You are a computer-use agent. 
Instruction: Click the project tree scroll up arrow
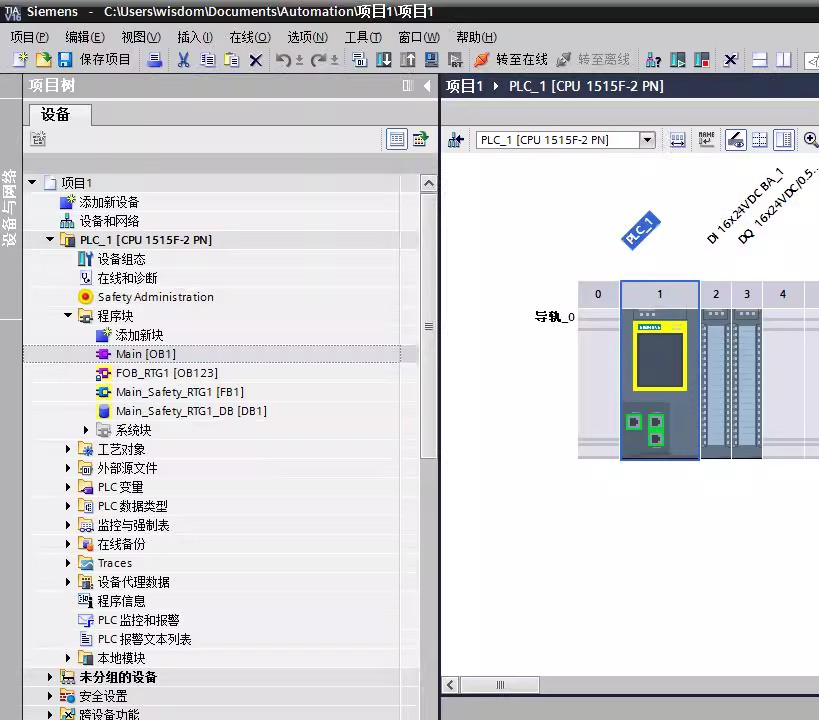(429, 183)
